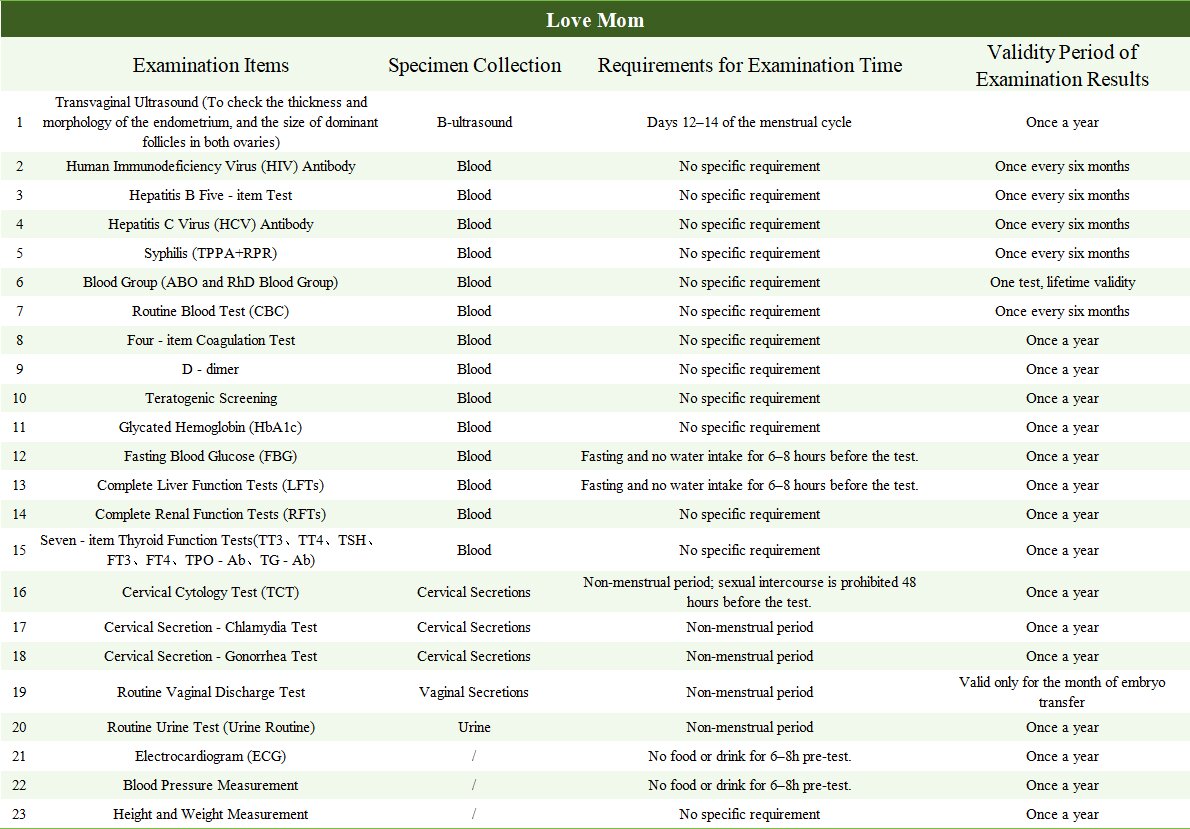
Task: Select the Examination Items column header
Action: coord(210,66)
